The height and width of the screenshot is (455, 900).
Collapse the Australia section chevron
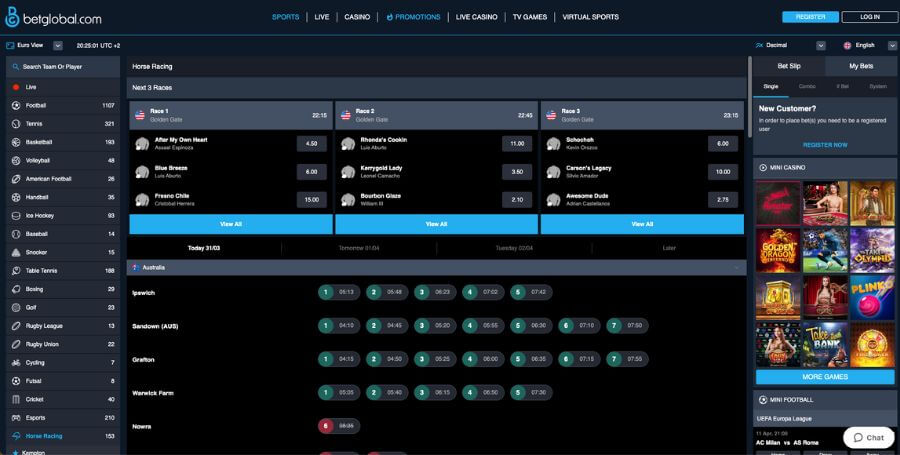(x=736, y=268)
